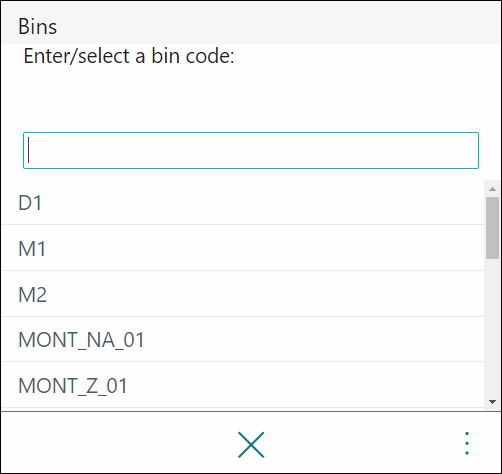Tap the first list row D1
This screenshot has width=502, height=474.
(x=243, y=202)
